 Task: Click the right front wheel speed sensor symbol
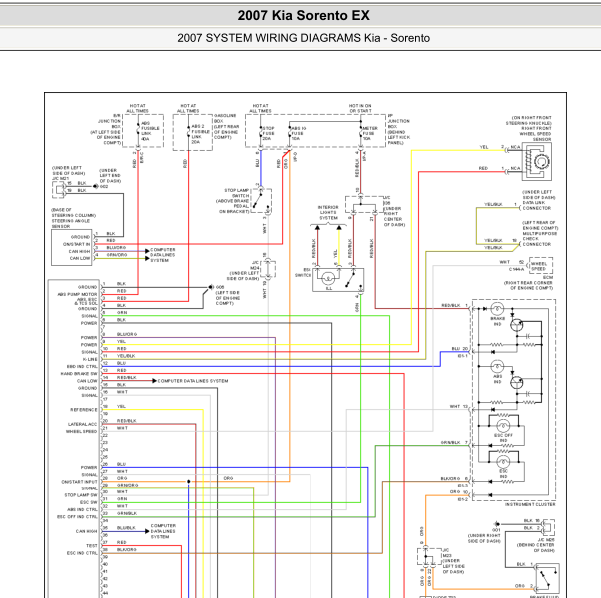click(x=537, y=161)
